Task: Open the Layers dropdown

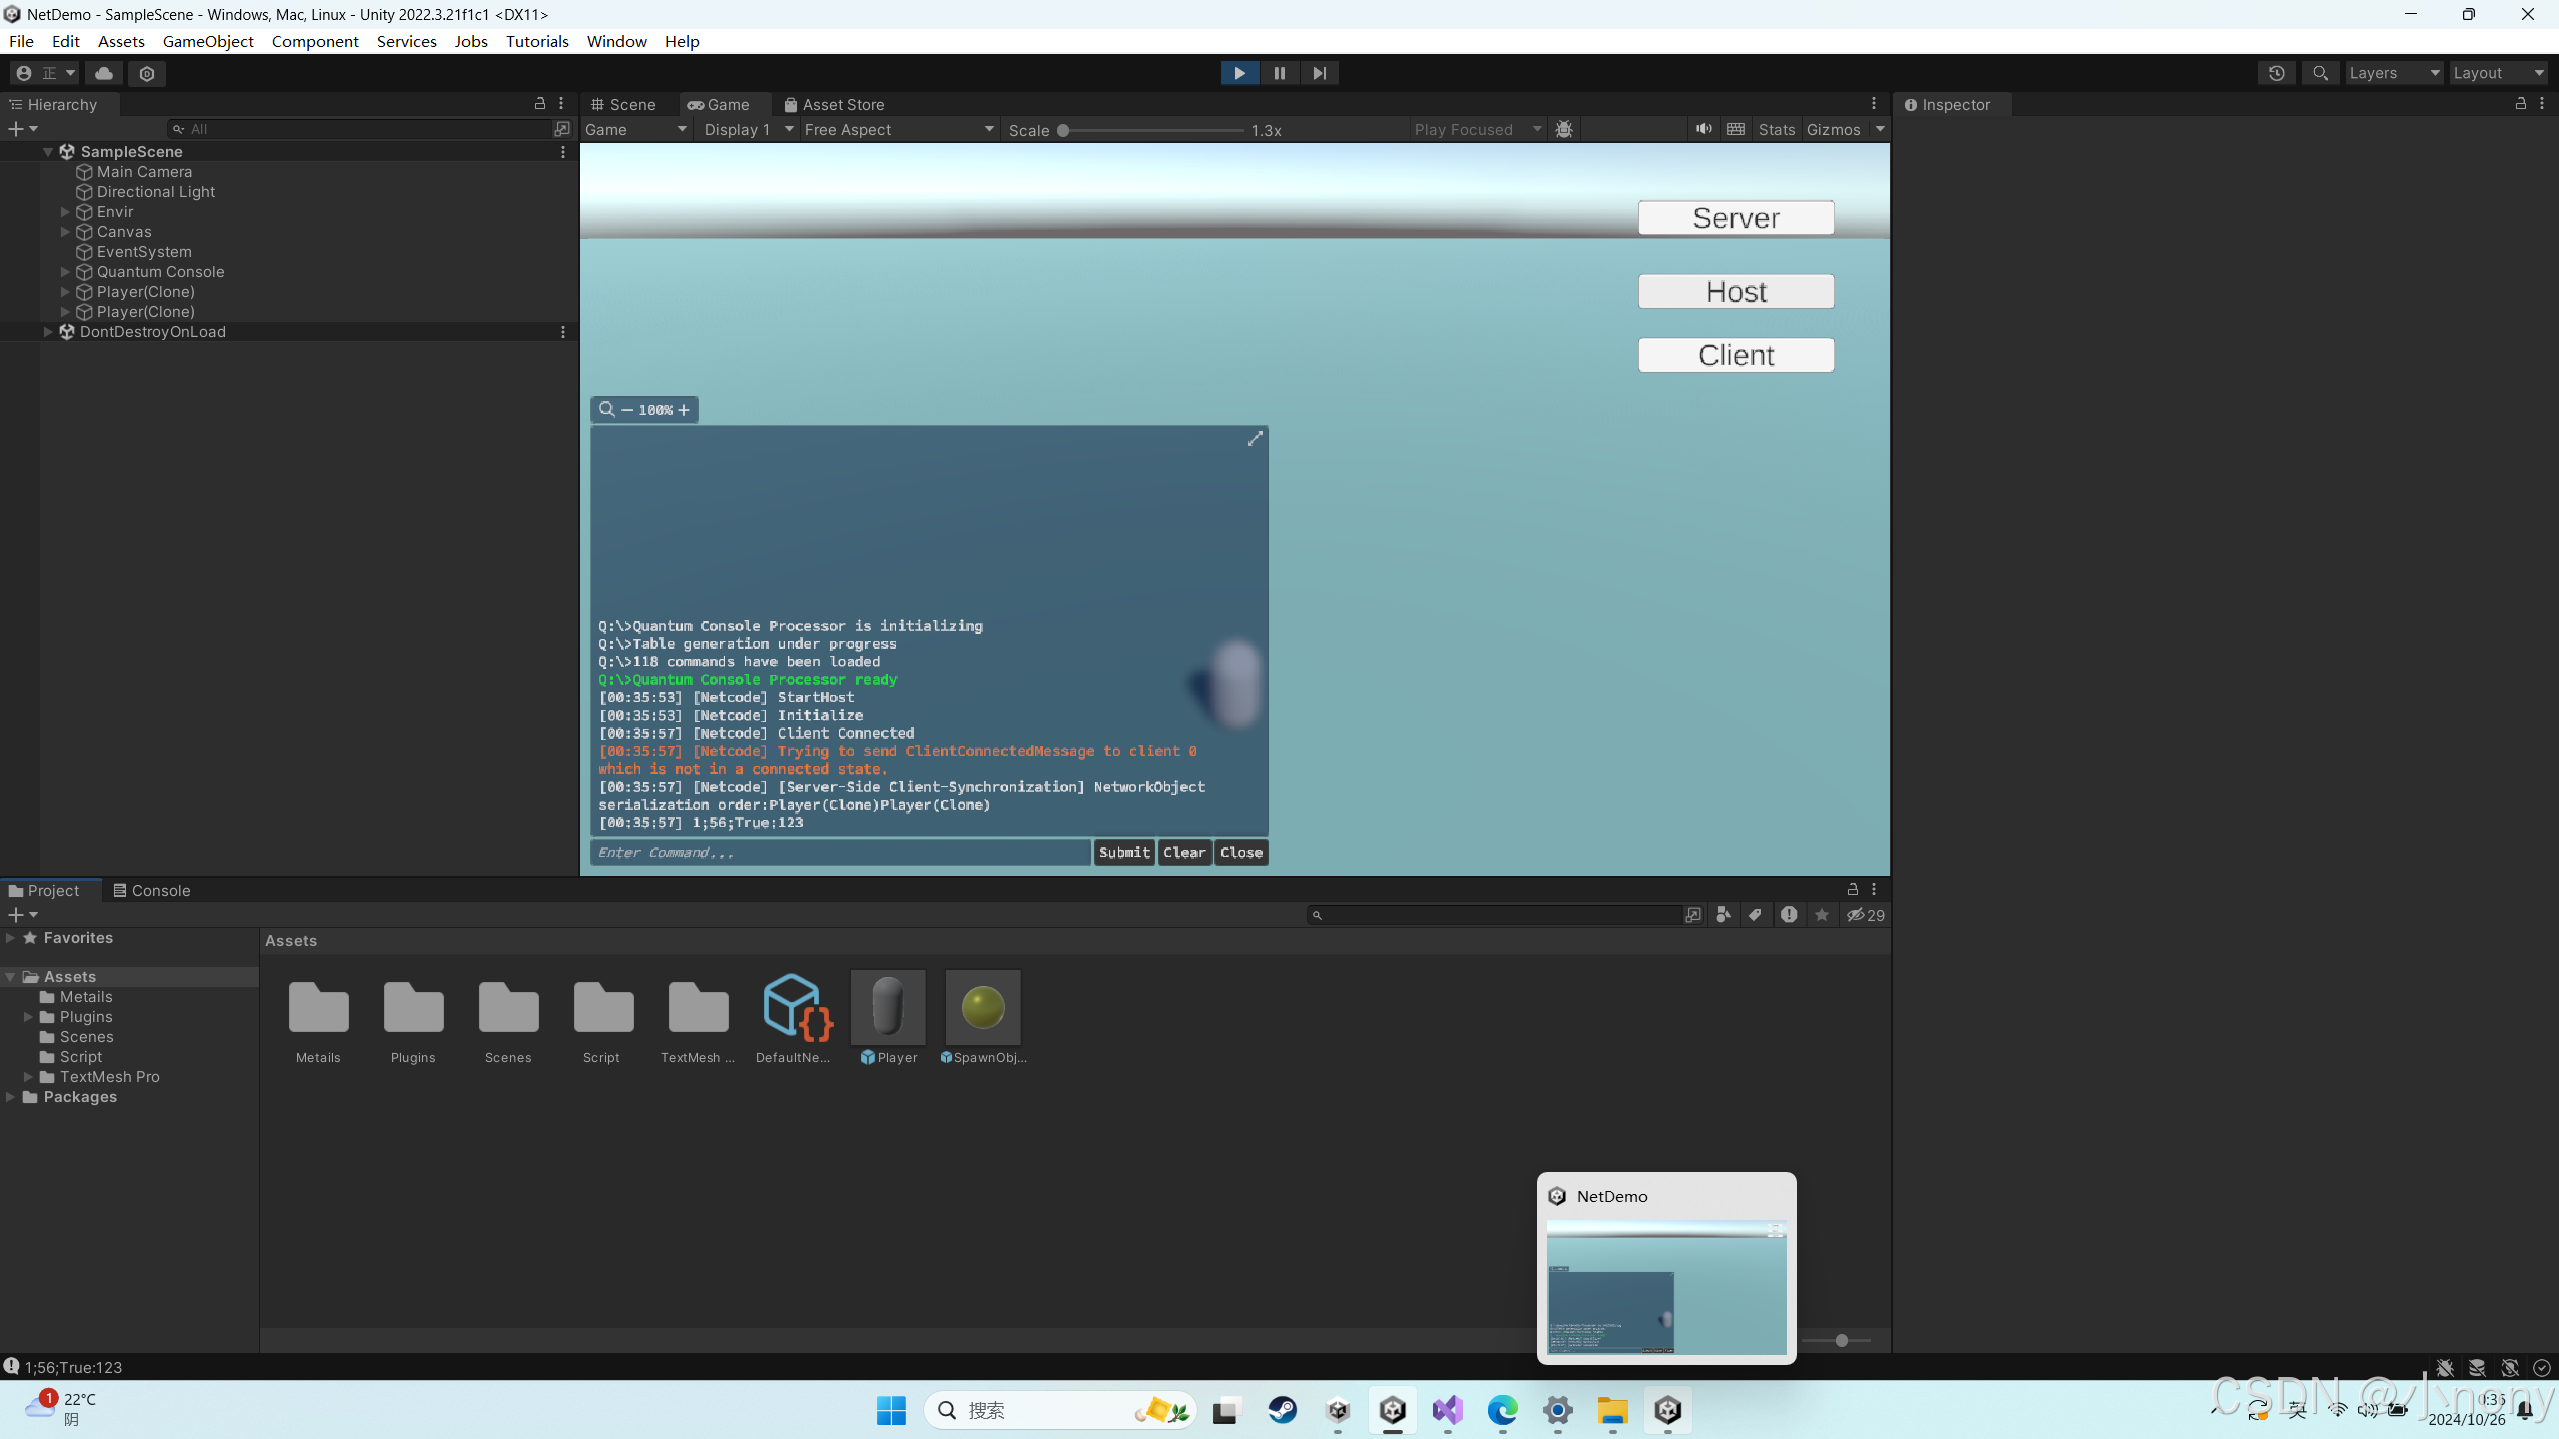Action: tap(2393, 73)
